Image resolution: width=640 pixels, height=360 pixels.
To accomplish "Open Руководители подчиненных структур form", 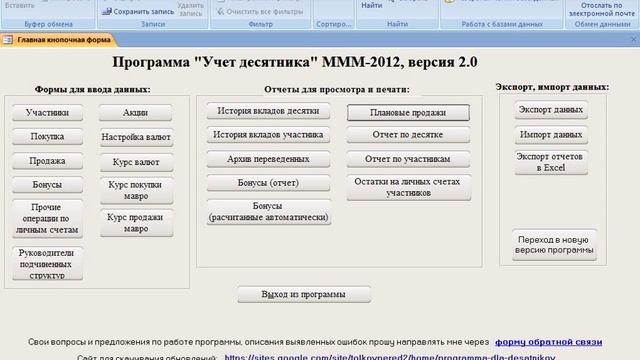I will point(47,264).
